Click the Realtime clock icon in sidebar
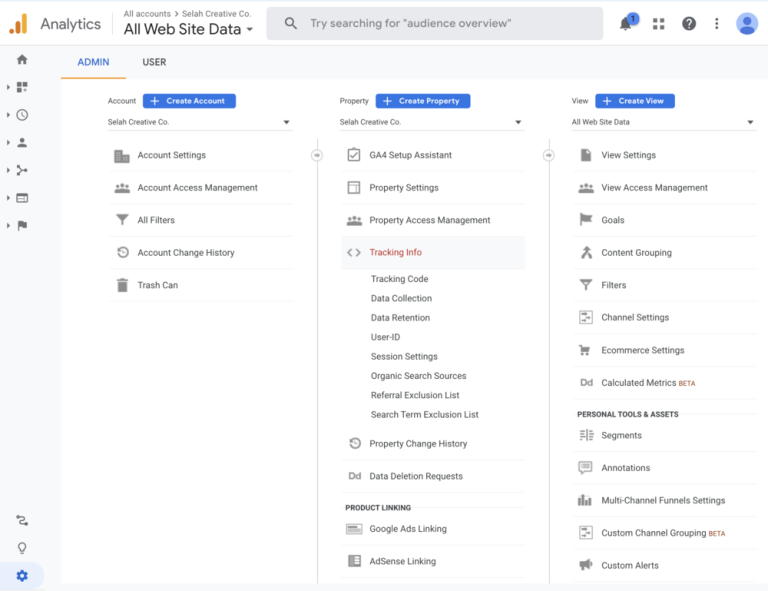This screenshot has height=591, width=768. [x=22, y=115]
